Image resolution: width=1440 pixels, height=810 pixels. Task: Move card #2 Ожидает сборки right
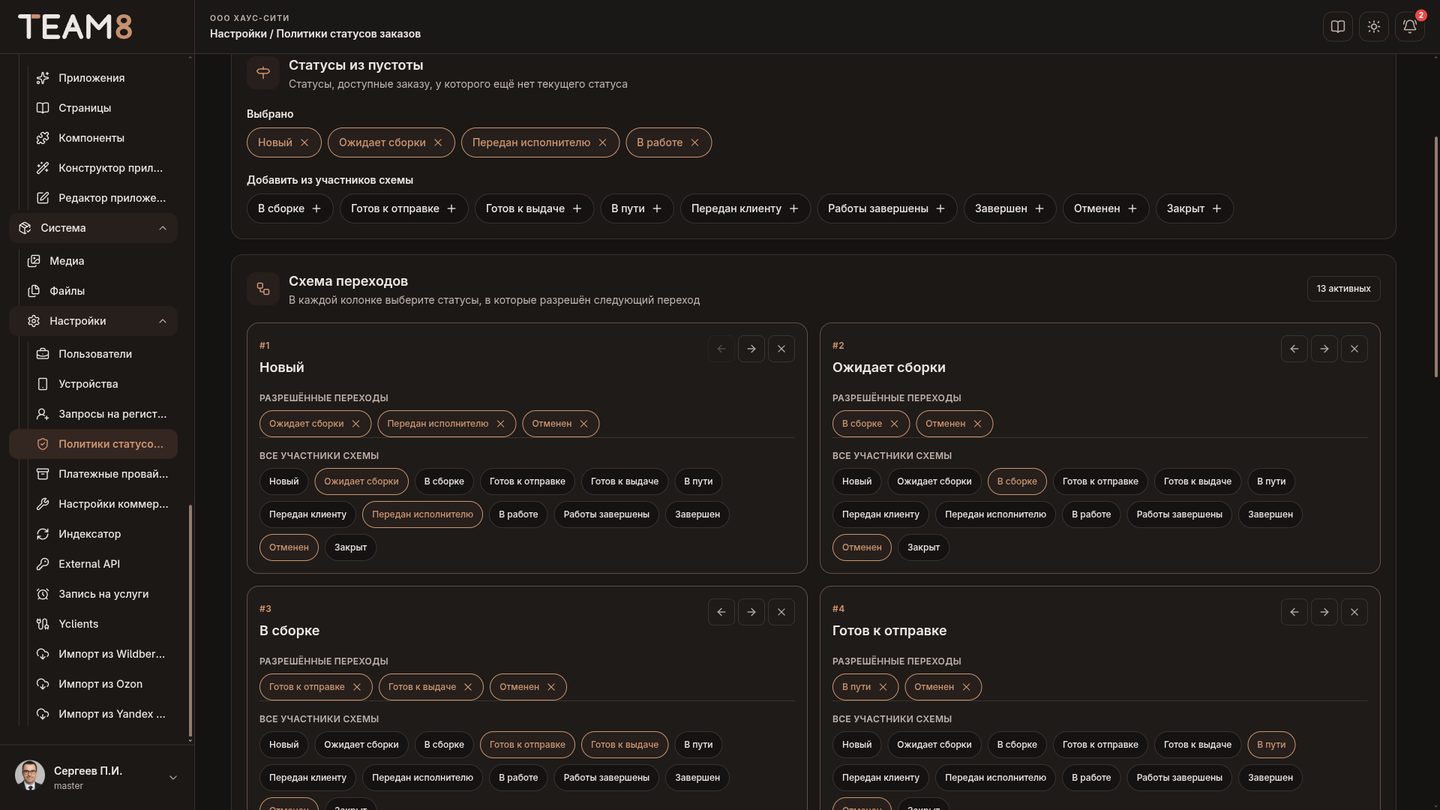pos(1324,349)
